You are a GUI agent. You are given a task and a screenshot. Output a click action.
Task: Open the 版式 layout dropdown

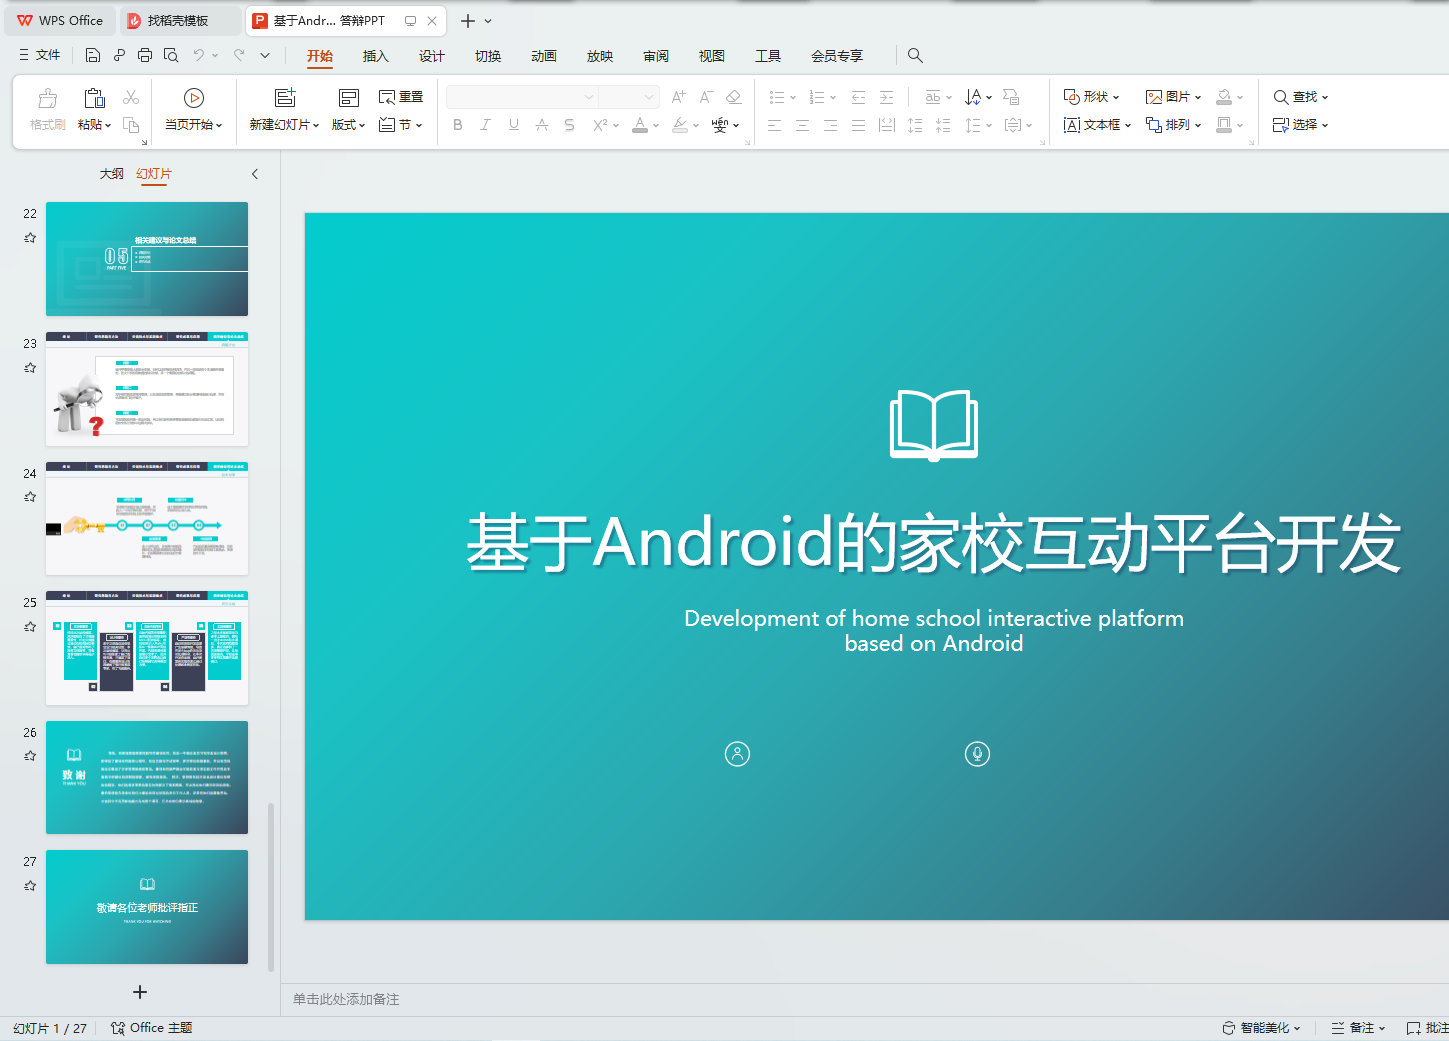[348, 125]
